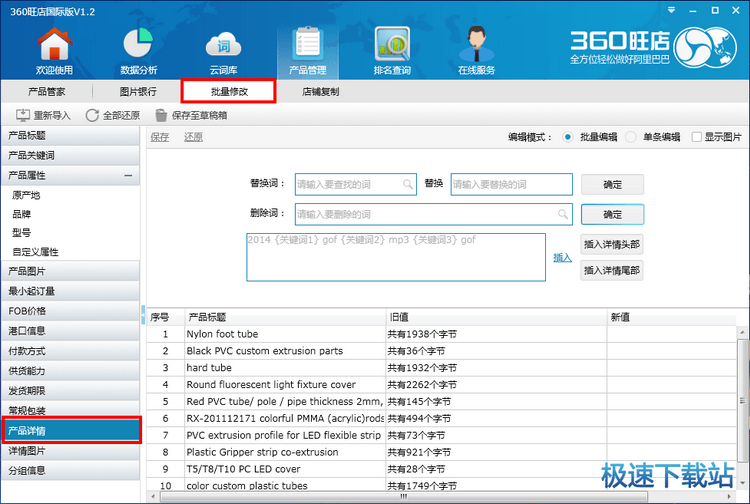Focus the 请输入要删除的词 input field
Screen dimensions: 750x504
pos(433,214)
